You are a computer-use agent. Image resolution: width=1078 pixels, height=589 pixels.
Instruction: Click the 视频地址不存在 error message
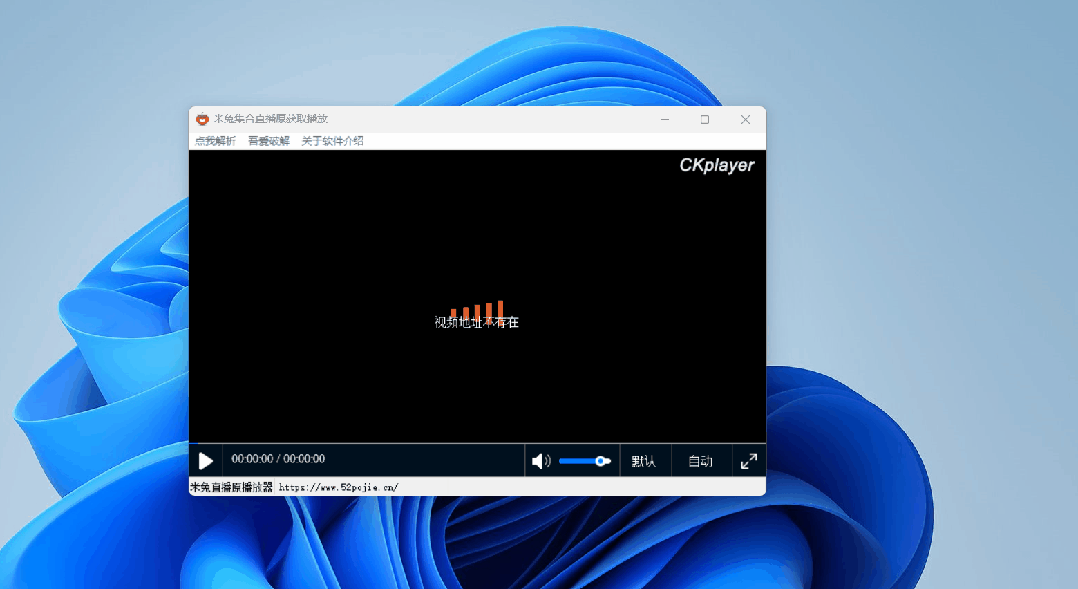coord(476,322)
